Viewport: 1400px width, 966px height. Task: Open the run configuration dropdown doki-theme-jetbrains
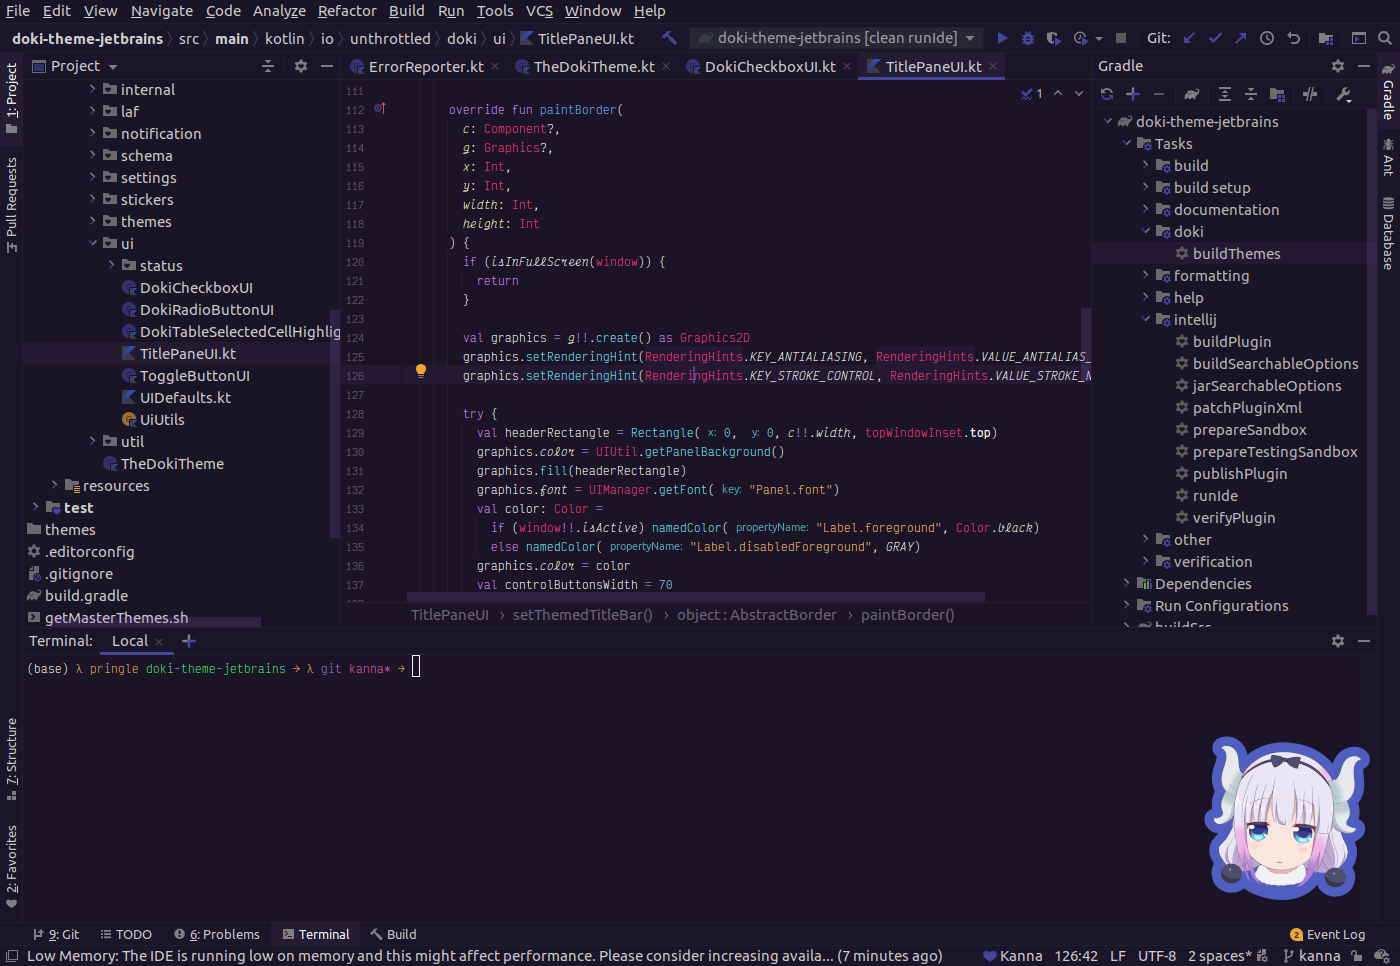coord(836,37)
